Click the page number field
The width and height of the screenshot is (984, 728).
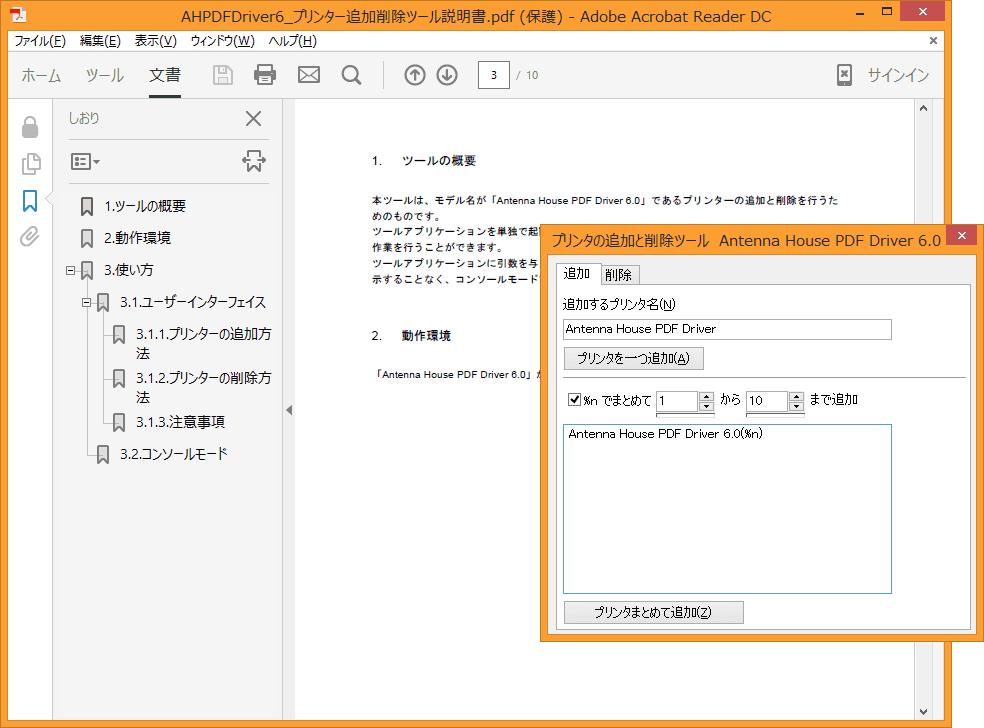(x=494, y=75)
